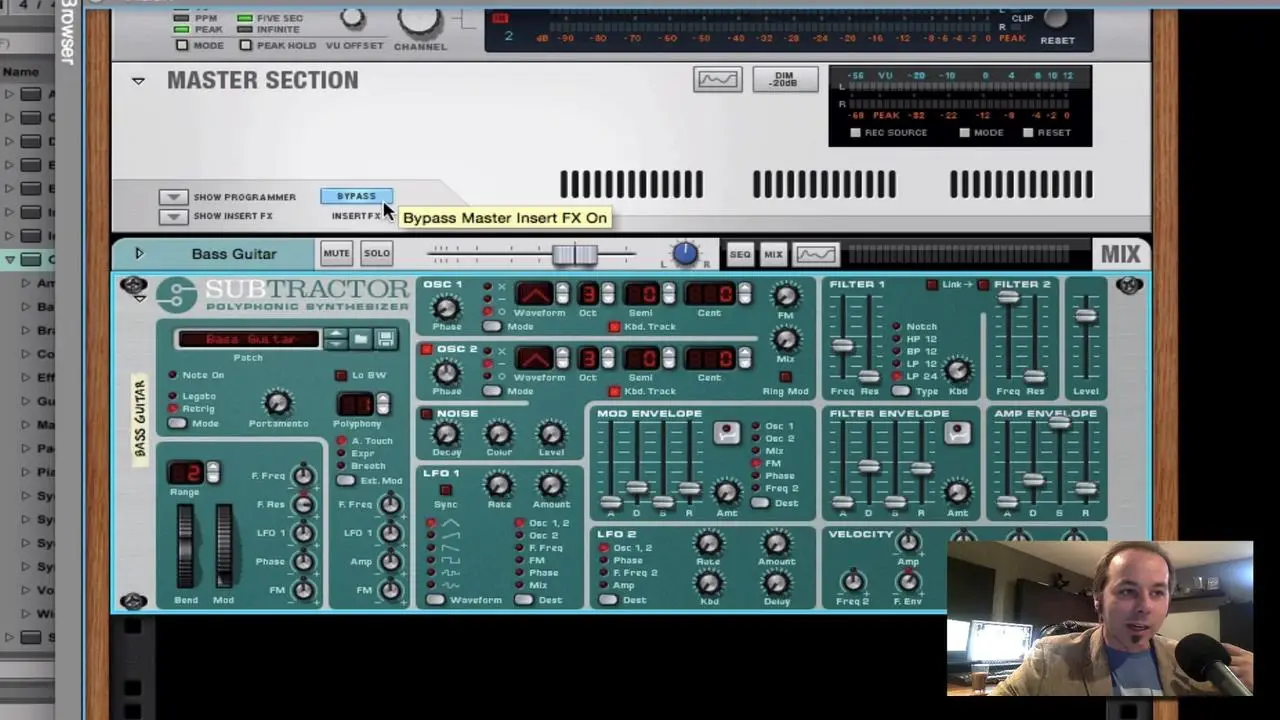Click the blue pan knob on Bass Guitar strip

tap(685, 254)
